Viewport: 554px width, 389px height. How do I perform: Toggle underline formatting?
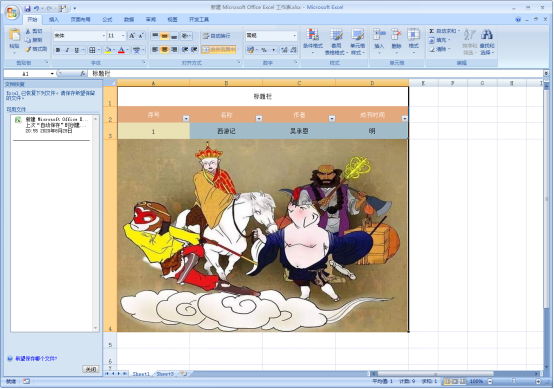point(76,50)
